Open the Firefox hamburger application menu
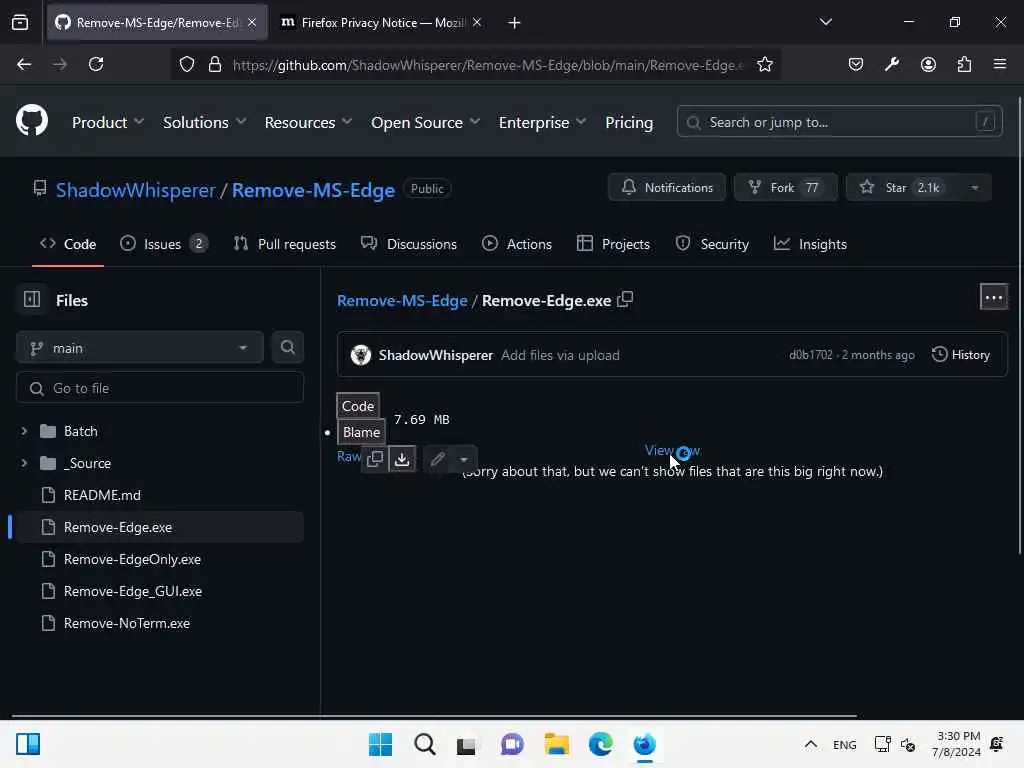 tap(1000, 64)
